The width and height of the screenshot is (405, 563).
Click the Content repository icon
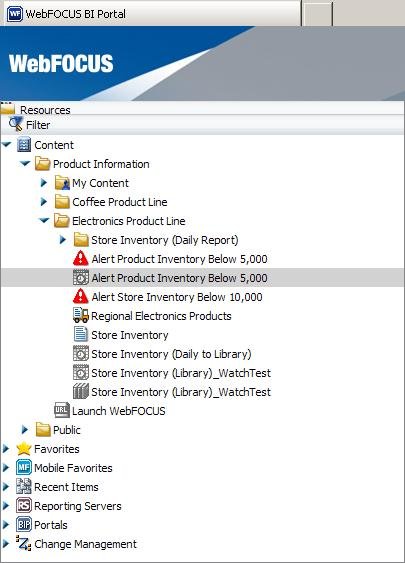click(24, 145)
